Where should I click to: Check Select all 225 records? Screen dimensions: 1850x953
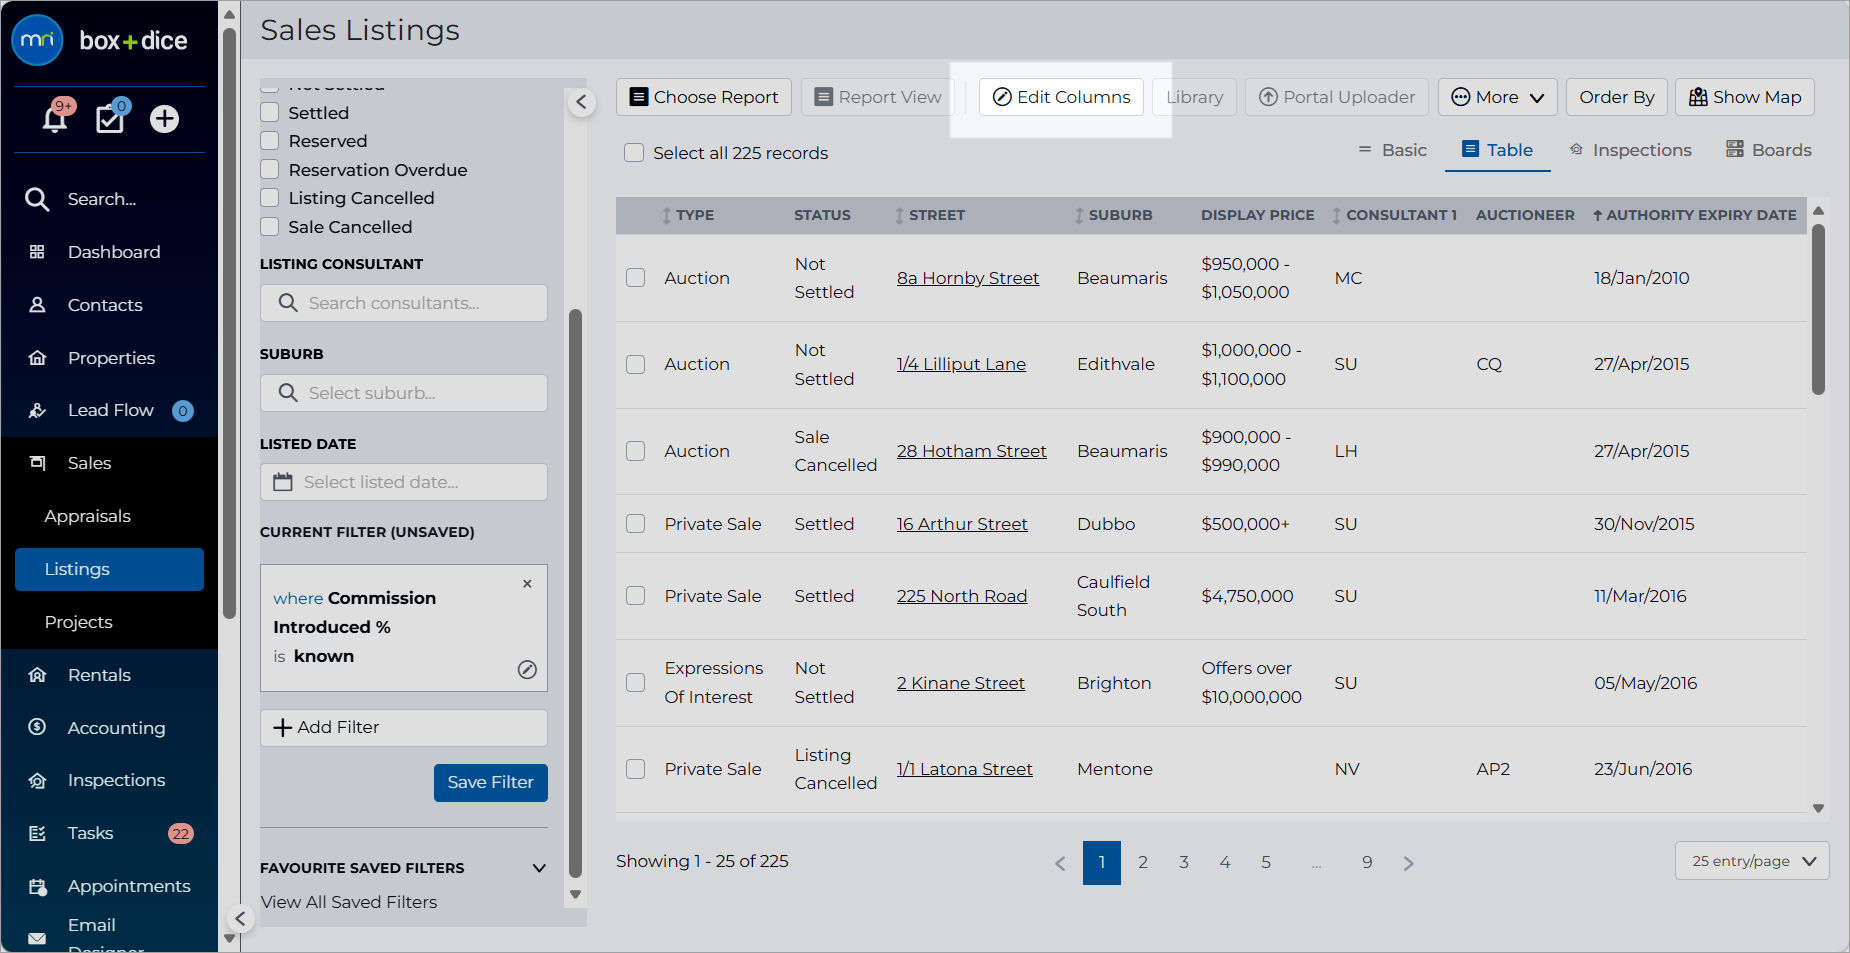634,153
